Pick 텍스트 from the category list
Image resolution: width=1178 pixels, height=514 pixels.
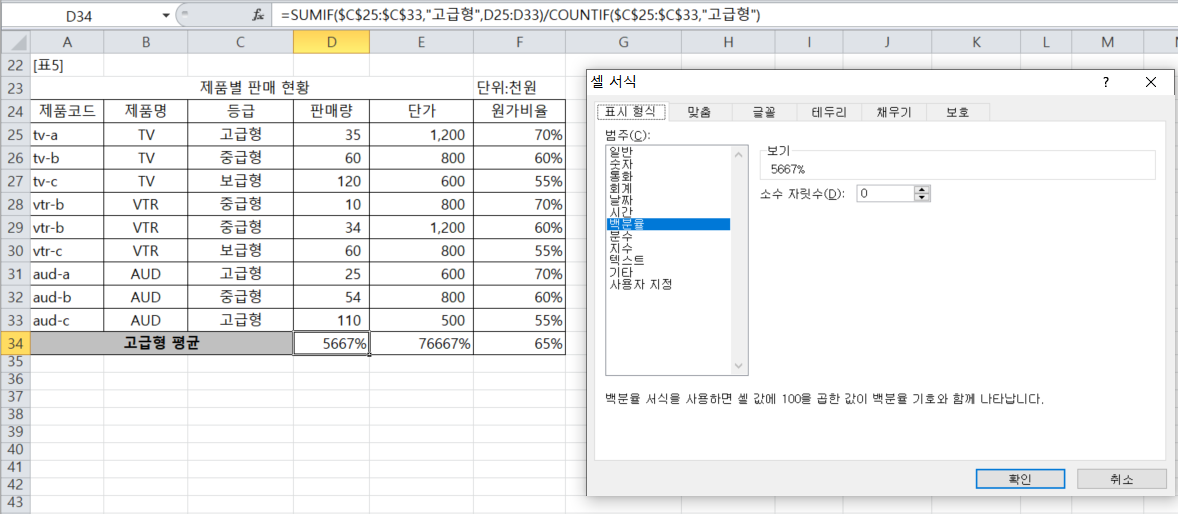(x=627, y=260)
